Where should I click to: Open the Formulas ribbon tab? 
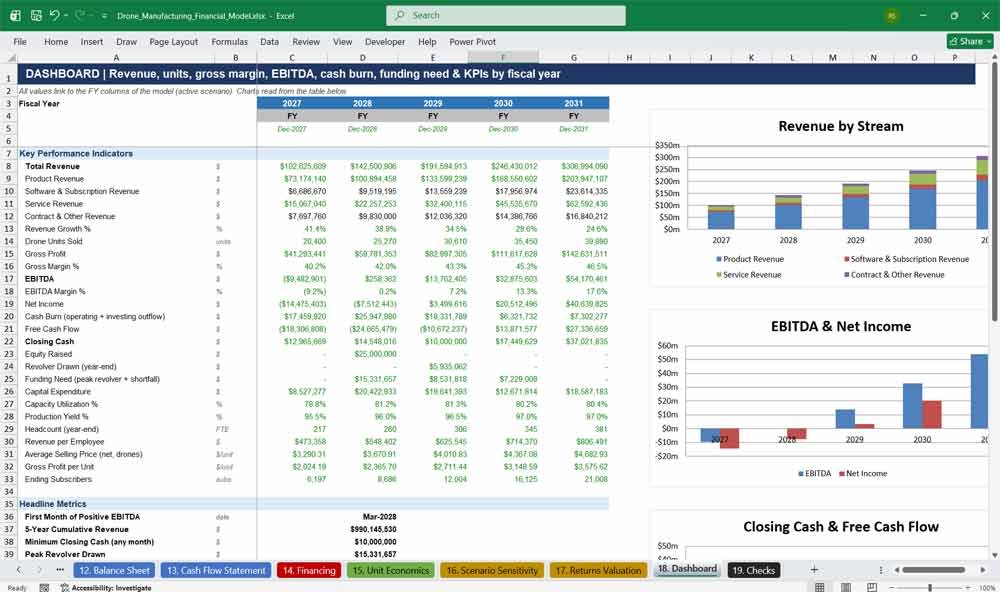point(230,41)
